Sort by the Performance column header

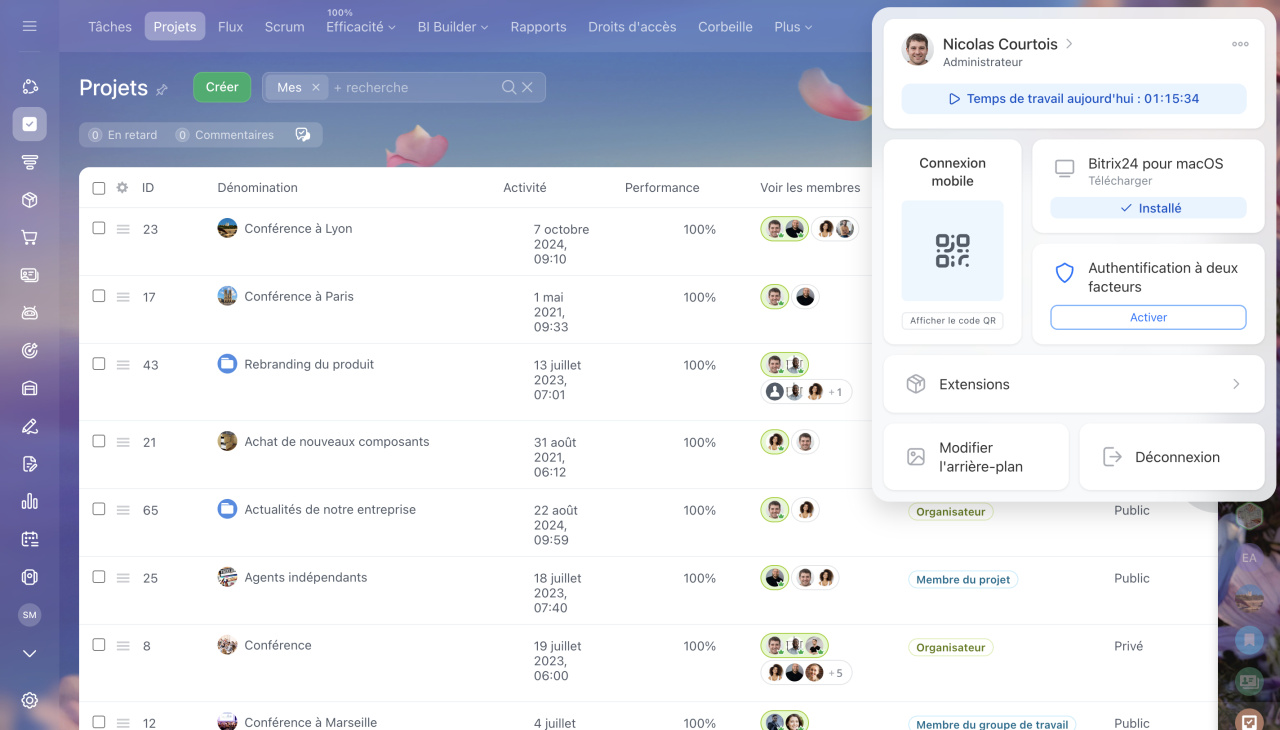662,188
